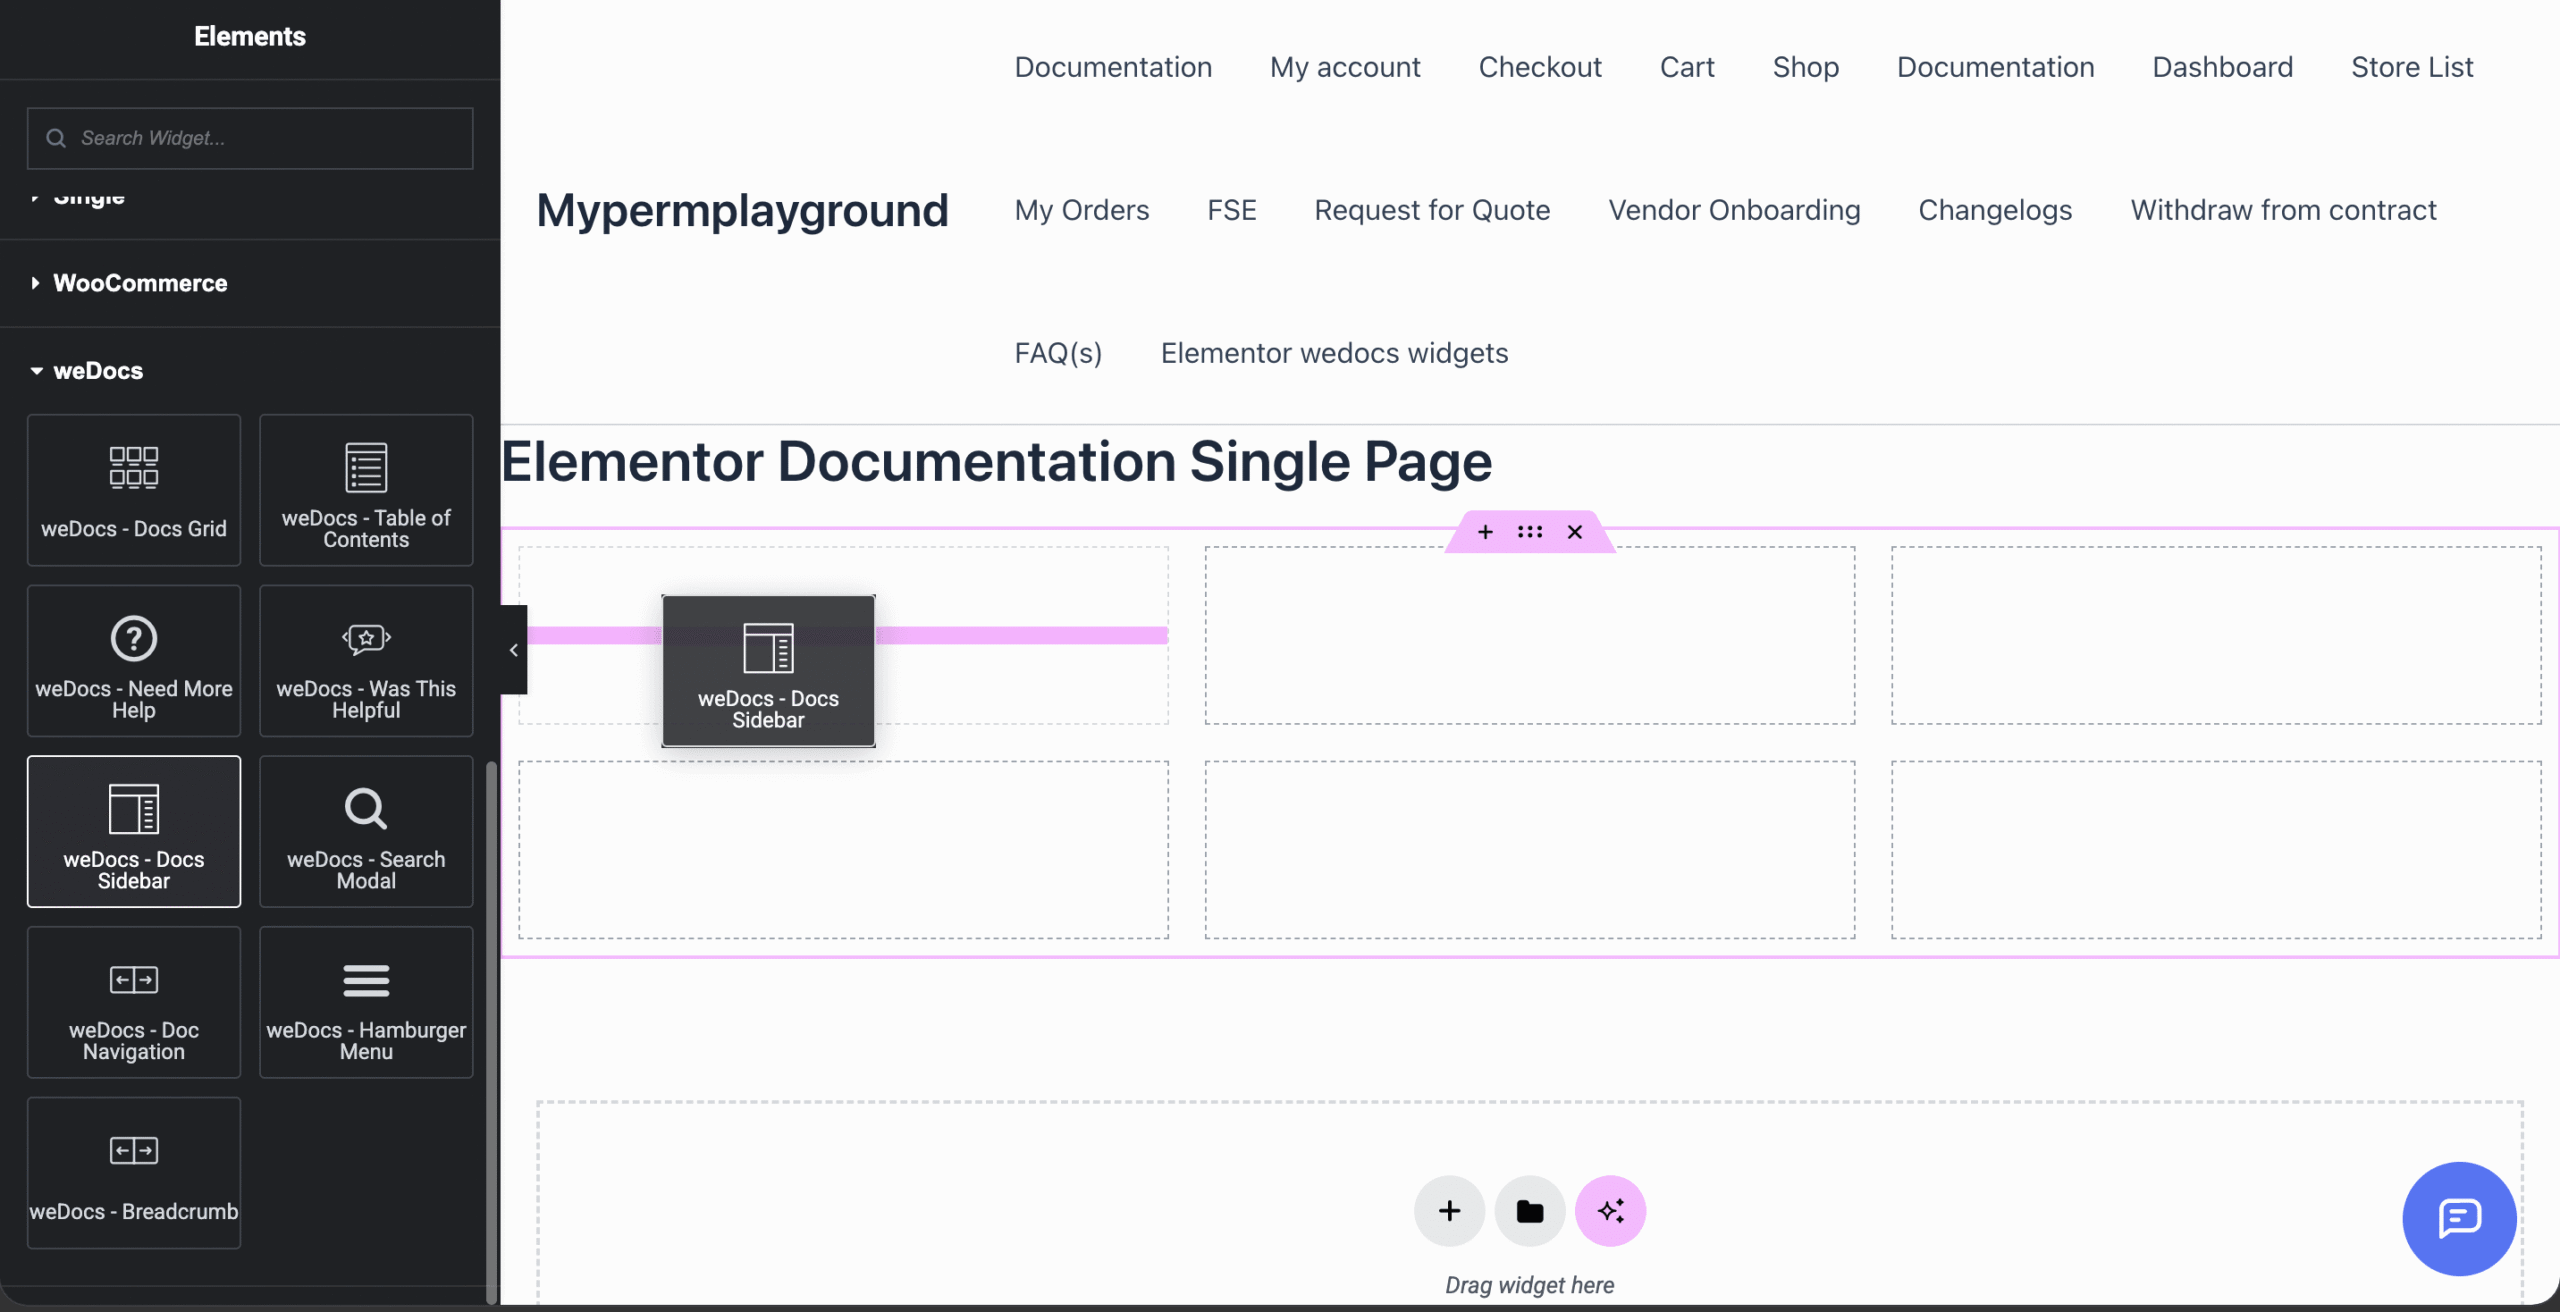Image resolution: width=2560 pixels, height=1312 pixels.
Task: Open the FAQ(s) link
Action: 1058,353
